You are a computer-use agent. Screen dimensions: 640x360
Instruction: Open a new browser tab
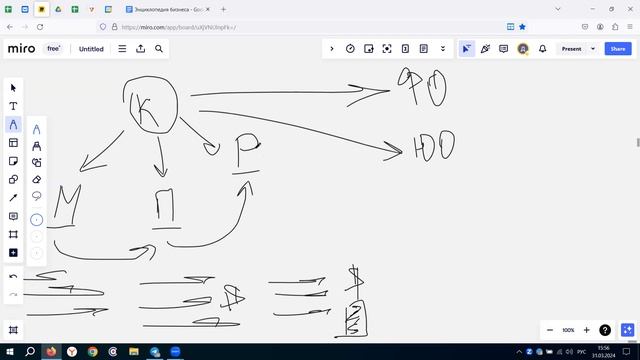click(x=223, y=9)
